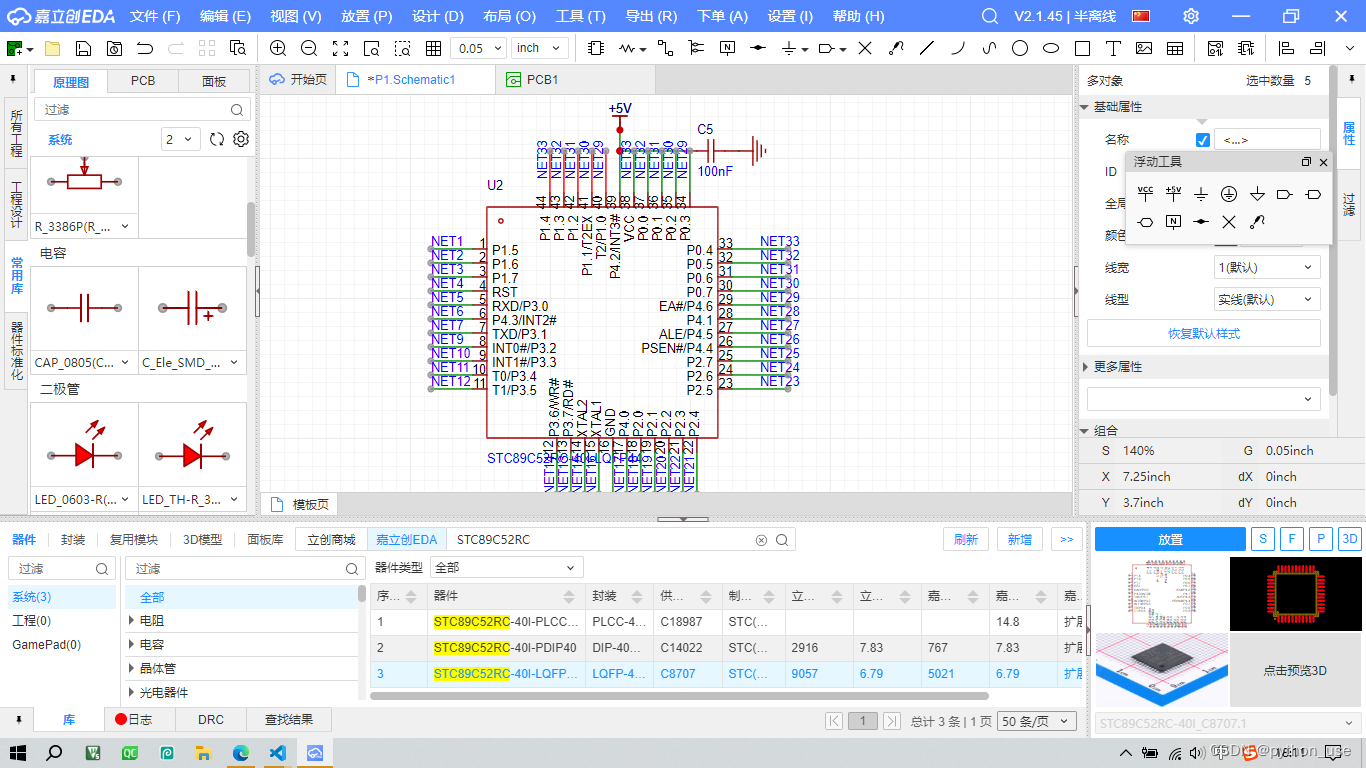The width and height of the screenshot is (1366, 768).
Task: Open the inch unit dropdown
Action: [540, 48]
